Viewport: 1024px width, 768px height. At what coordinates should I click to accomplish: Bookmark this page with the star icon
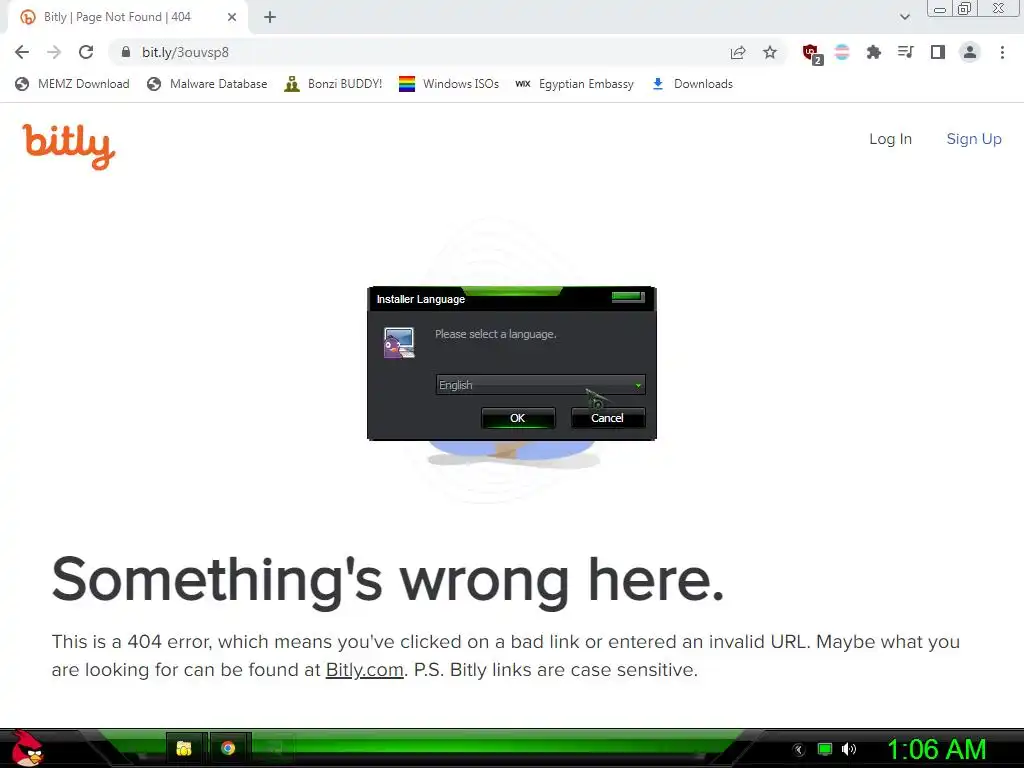tap(770, 52)
